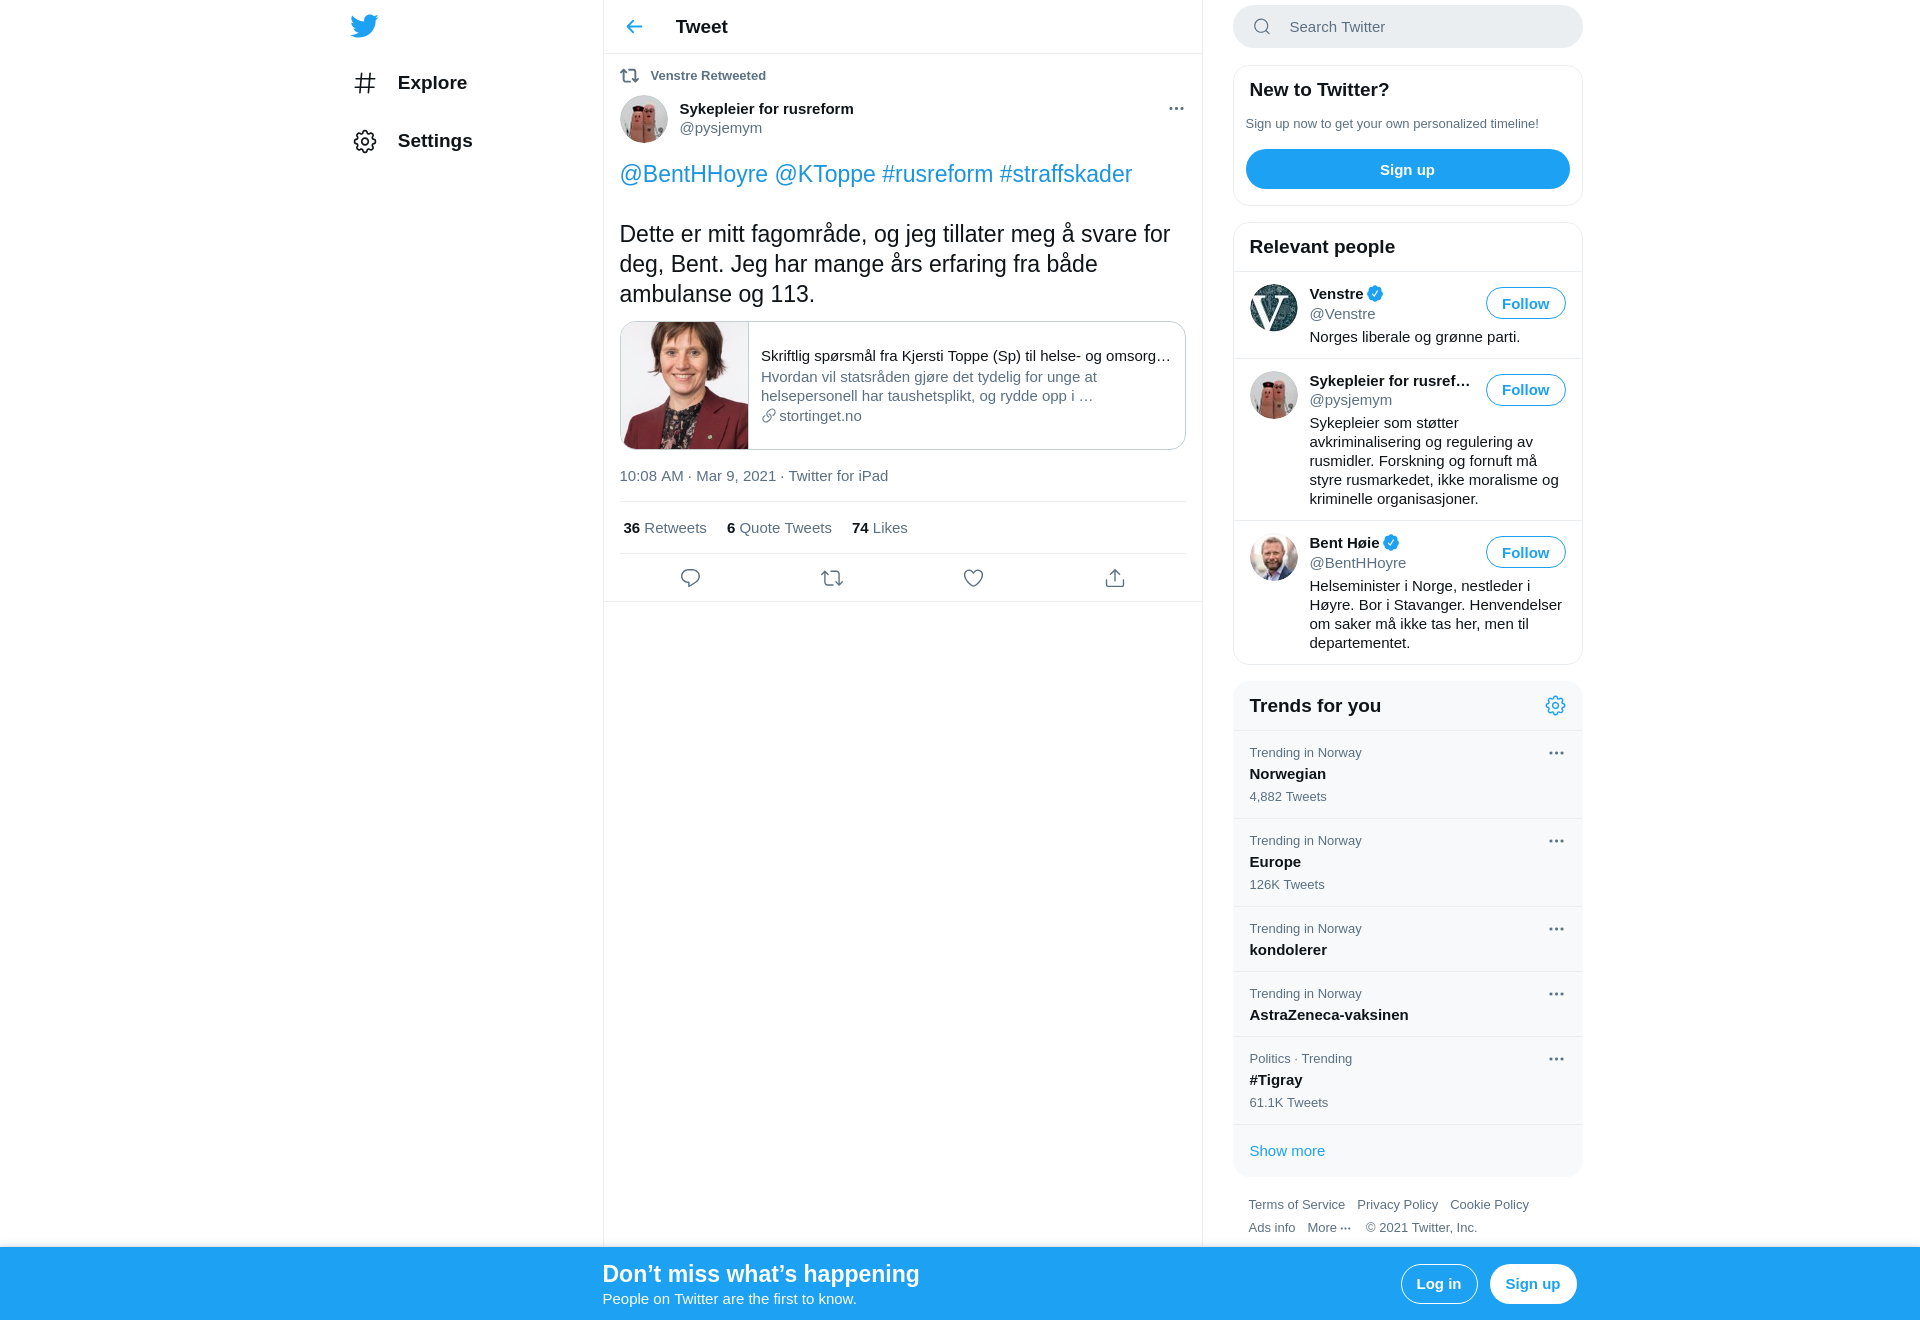Click the Twitter bird logo
The width and height of the screenshot is (1920, 1320).
[364, 26]
